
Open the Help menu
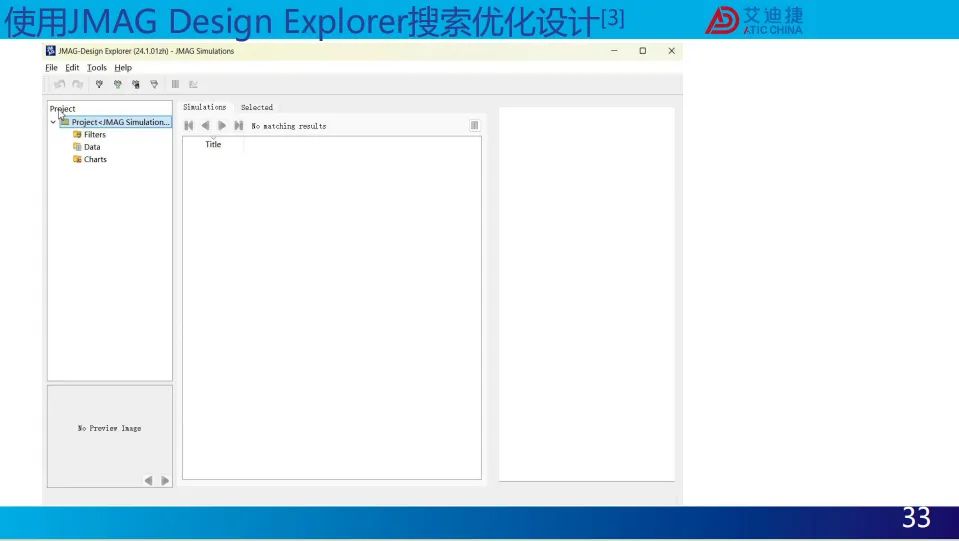point(123,68)
